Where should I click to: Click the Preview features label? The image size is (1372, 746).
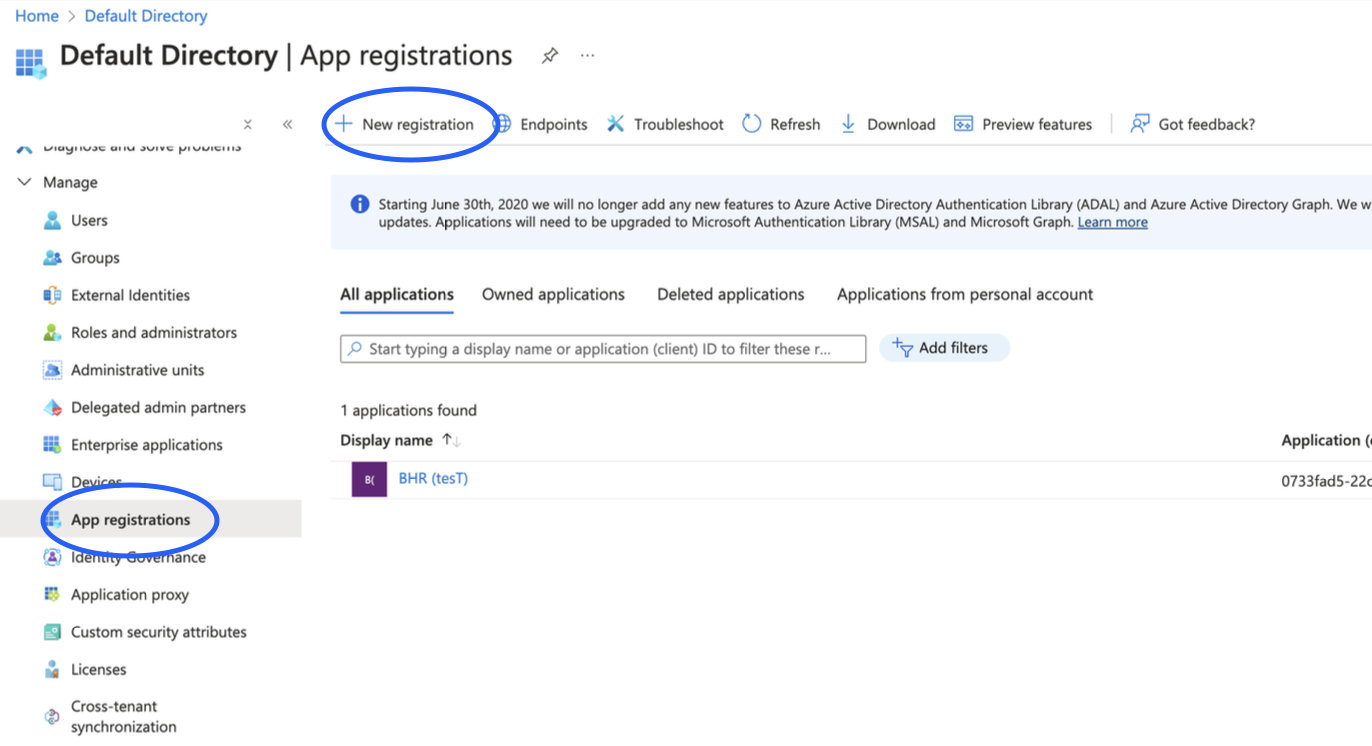tap(1037, 124)
